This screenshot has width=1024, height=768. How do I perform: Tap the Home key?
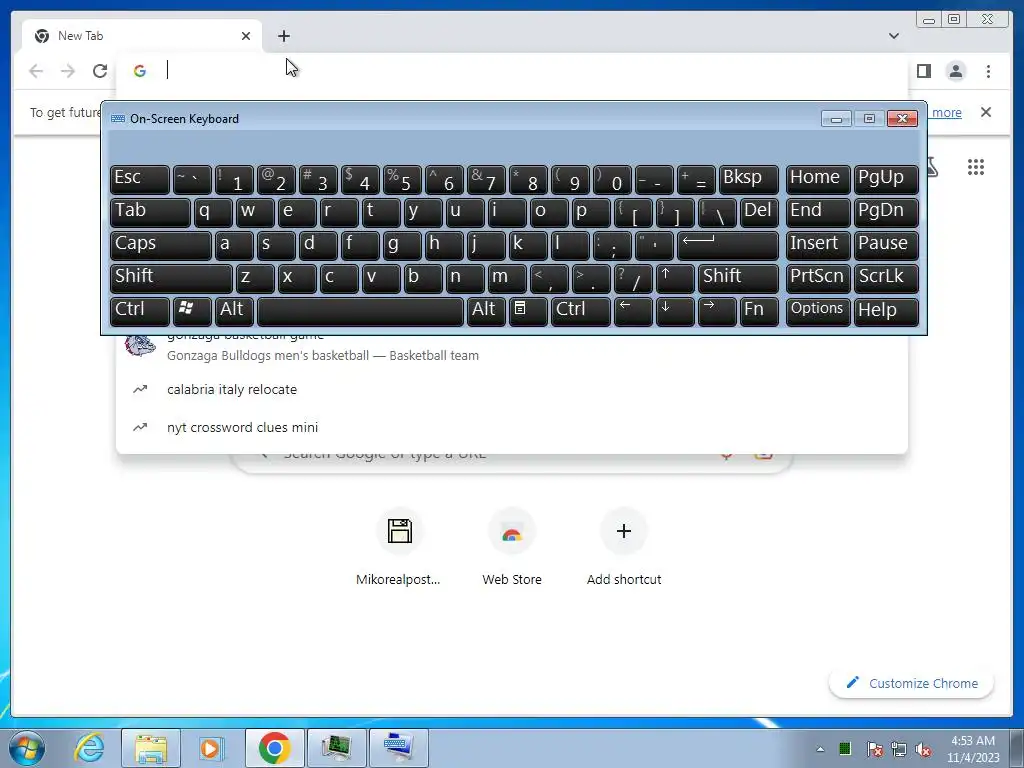pyautogui.click(x=818, y=180)
